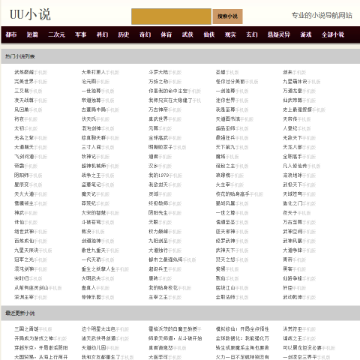Open the novel 天道图书馆
This screenshot has width=360, height=360.
click(x=228, y=119)
